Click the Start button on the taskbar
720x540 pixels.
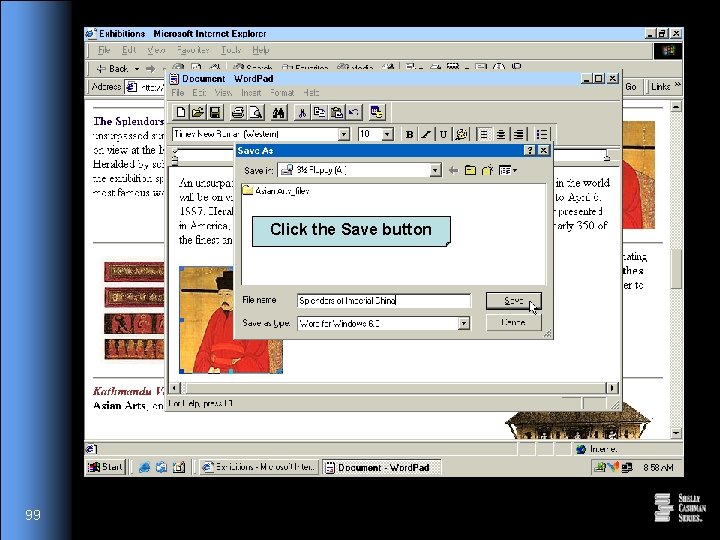coord(106,467)
